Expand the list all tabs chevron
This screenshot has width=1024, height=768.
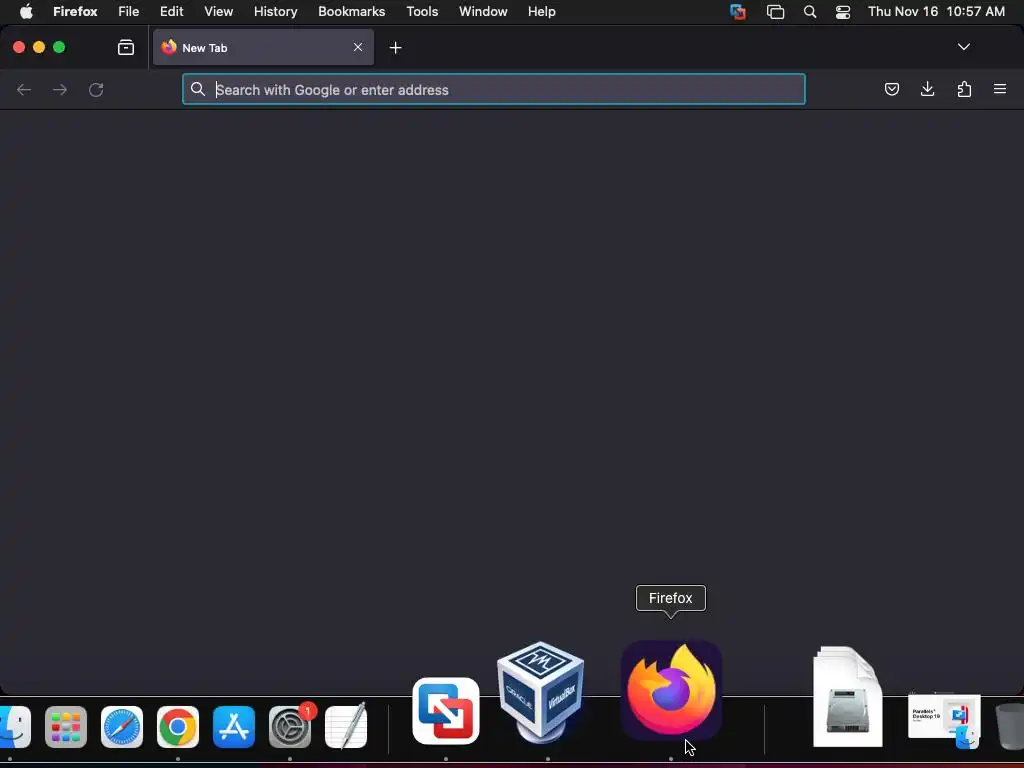(963, 47)
